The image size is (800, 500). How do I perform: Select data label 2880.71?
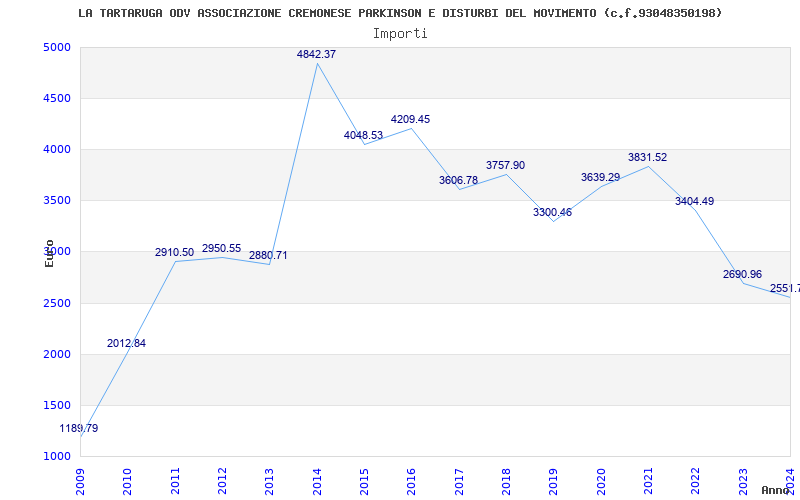point(268,255)
